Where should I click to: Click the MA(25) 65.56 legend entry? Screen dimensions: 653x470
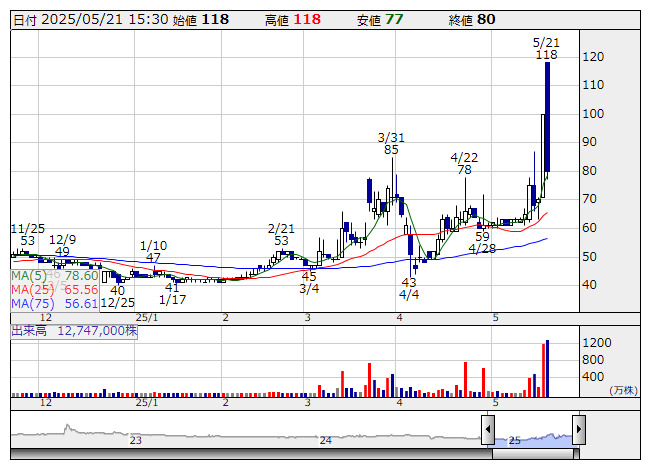point(55,289)
